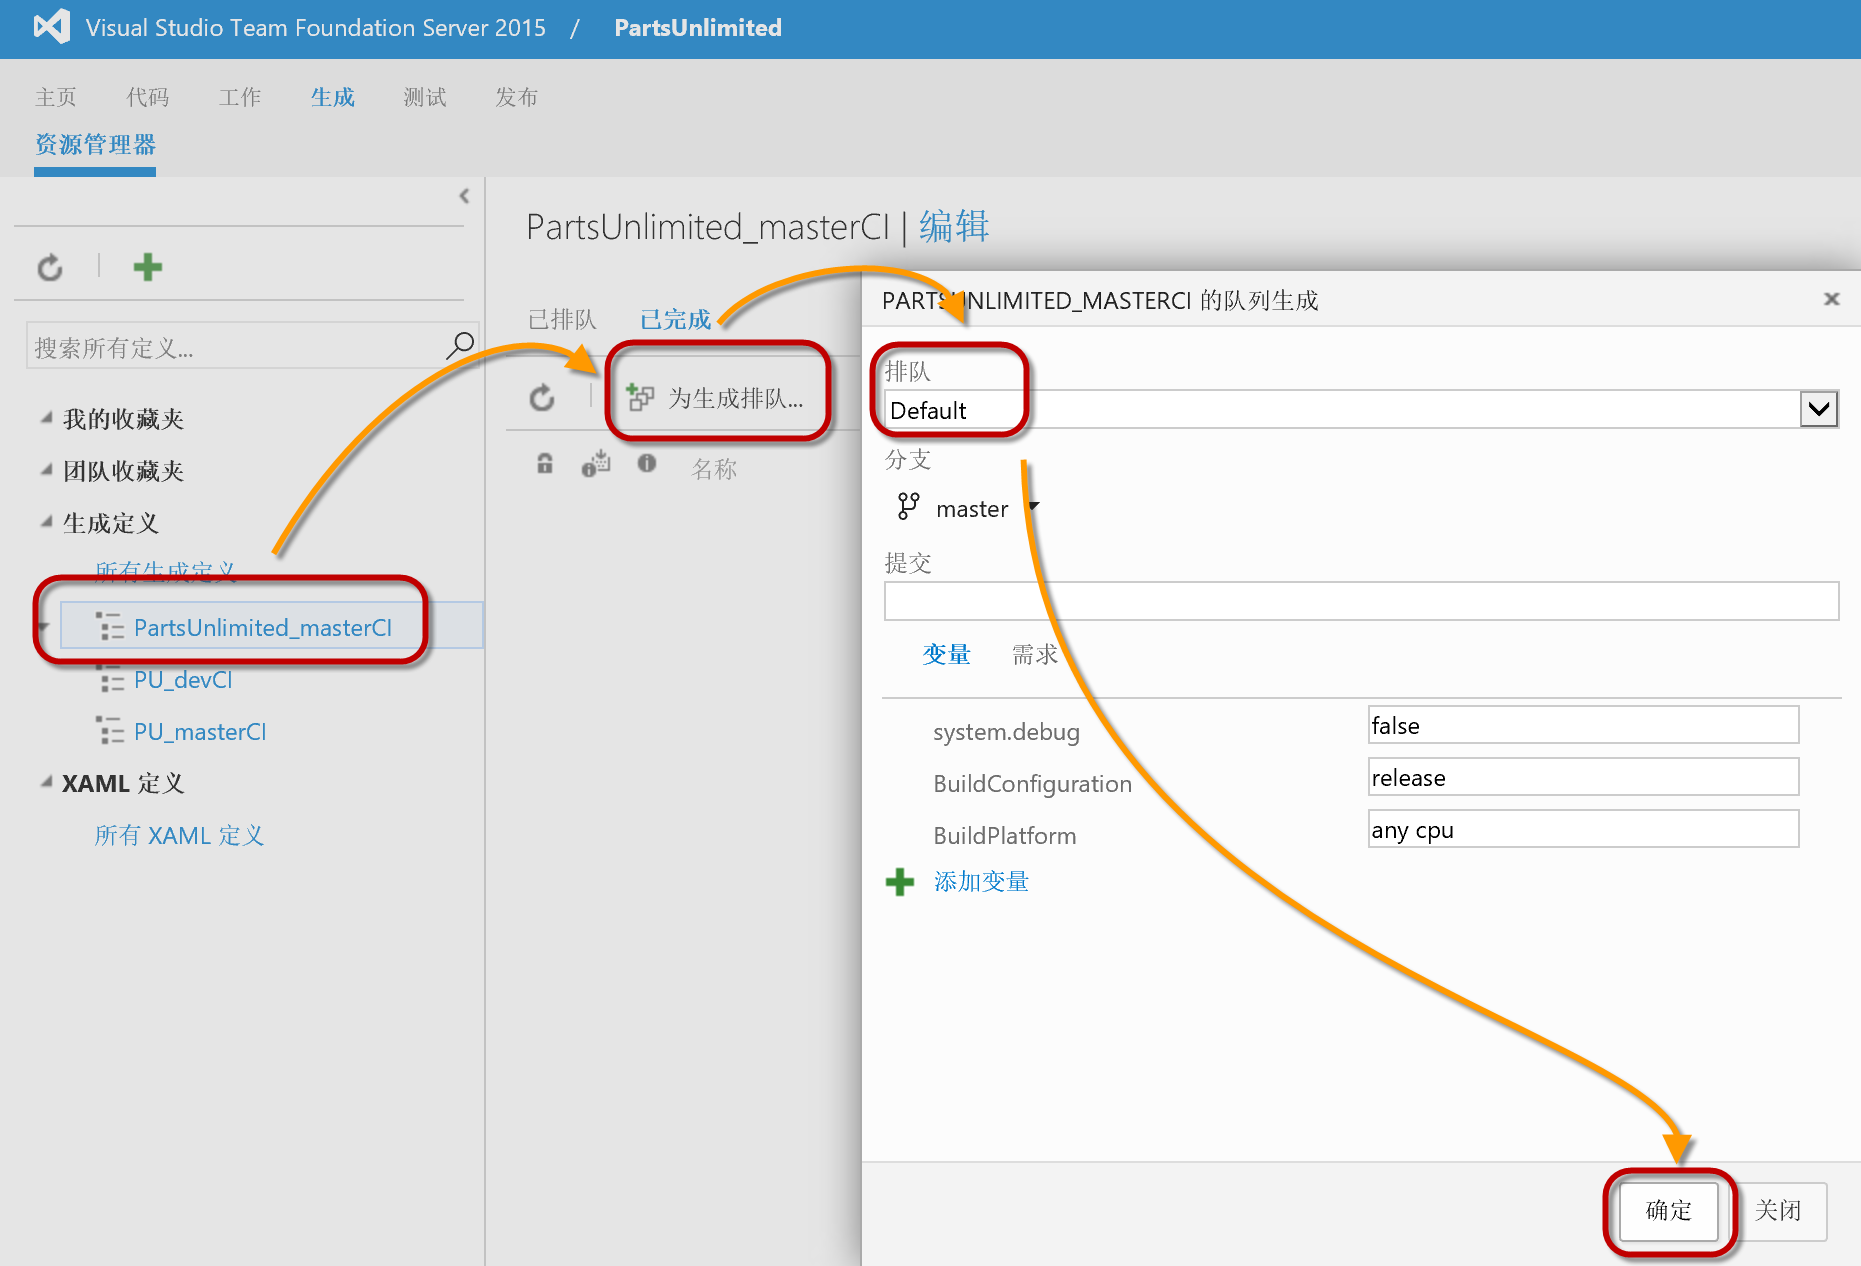Select the 变量 tab in dialog
The width and height of the screenshot is (1861, 1266).
click(x=946, y=654)
